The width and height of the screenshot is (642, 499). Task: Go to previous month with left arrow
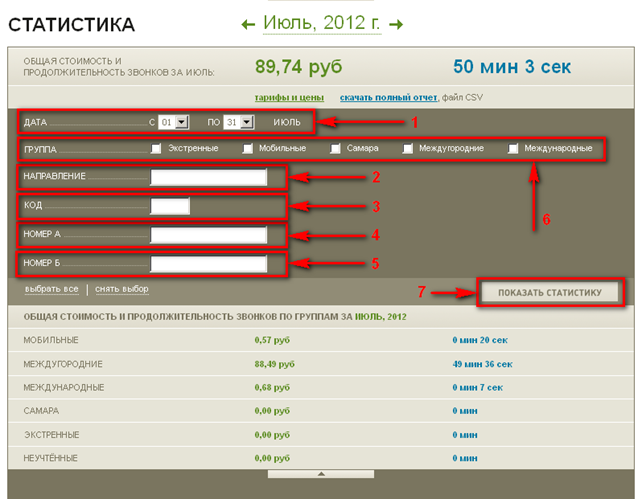click(x=249, y=23)
